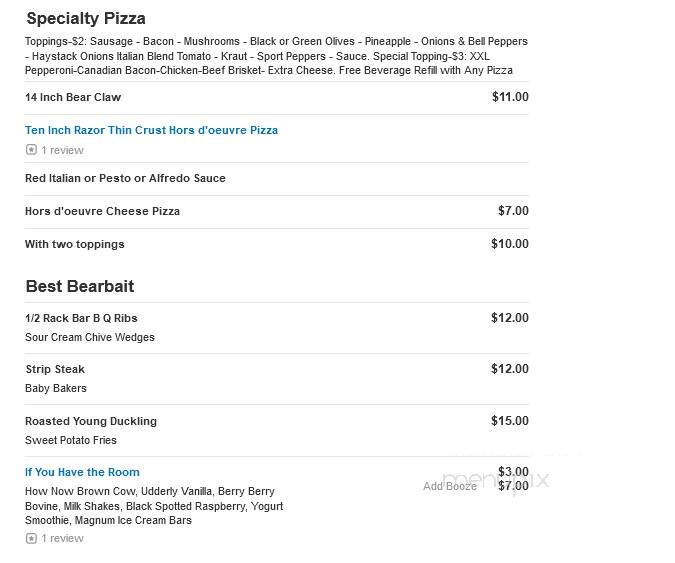
Task: Click the Add Booze $7.00 price
Action: [513, 486]
